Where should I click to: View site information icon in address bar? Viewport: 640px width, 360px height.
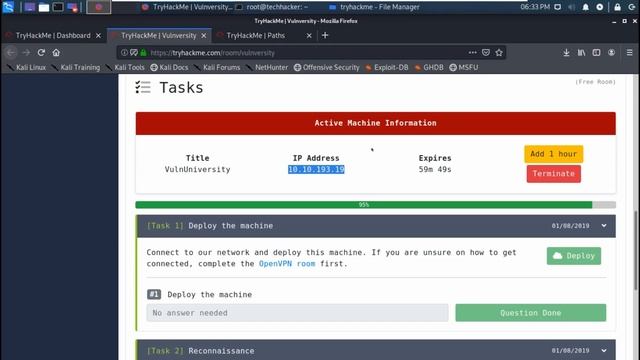pos(124,52)
